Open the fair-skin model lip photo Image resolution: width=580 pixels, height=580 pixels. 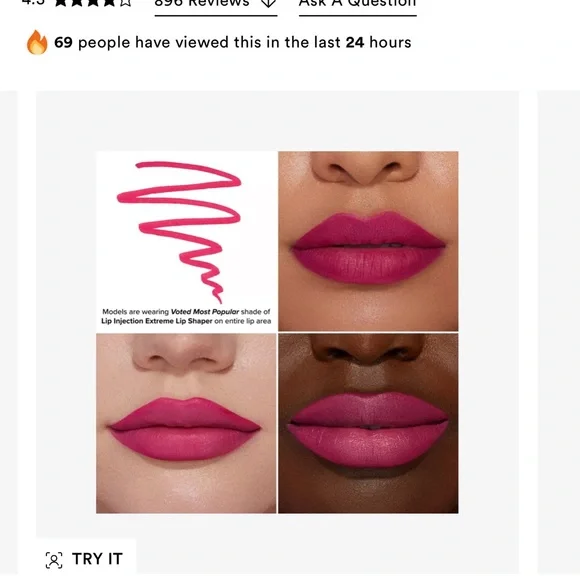186,423
